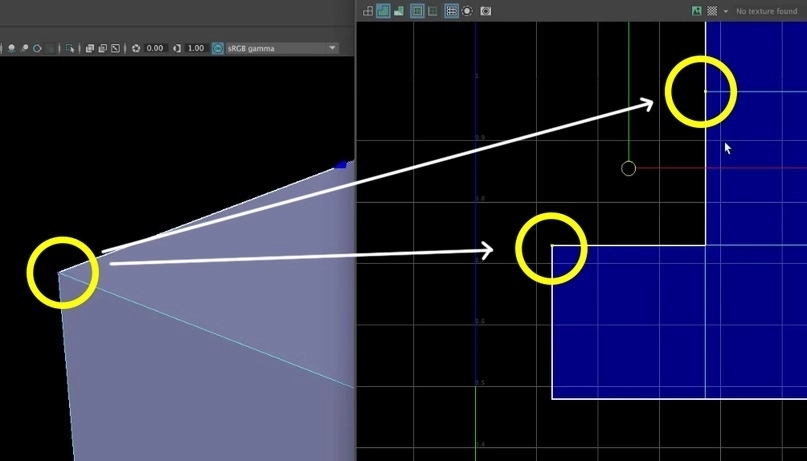
Task: Toggle the texture borders icon
Action: (417, 11)
